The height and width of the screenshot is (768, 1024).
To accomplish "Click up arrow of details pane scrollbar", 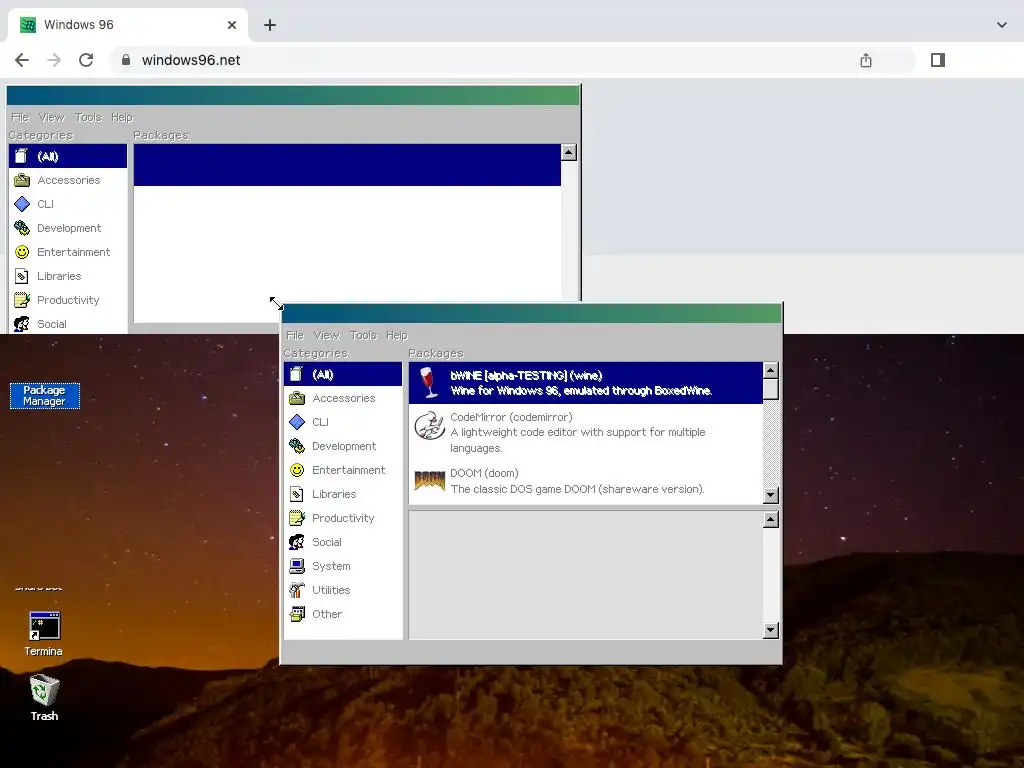I will click(x=771, y=520).
